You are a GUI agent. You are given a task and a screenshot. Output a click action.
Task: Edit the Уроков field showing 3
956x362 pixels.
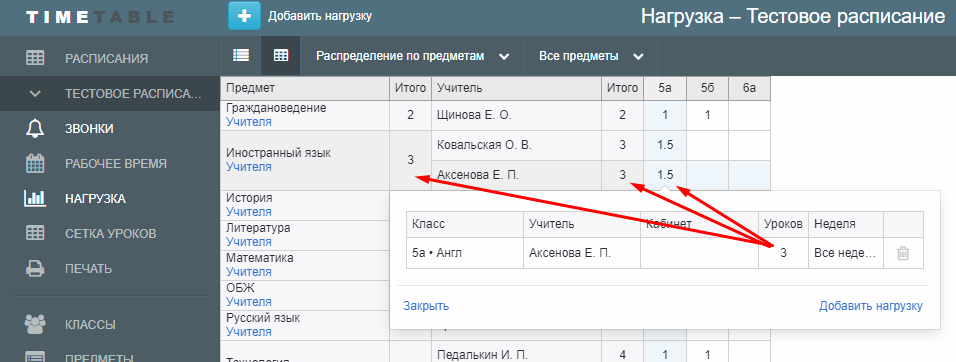coord(783,253)
